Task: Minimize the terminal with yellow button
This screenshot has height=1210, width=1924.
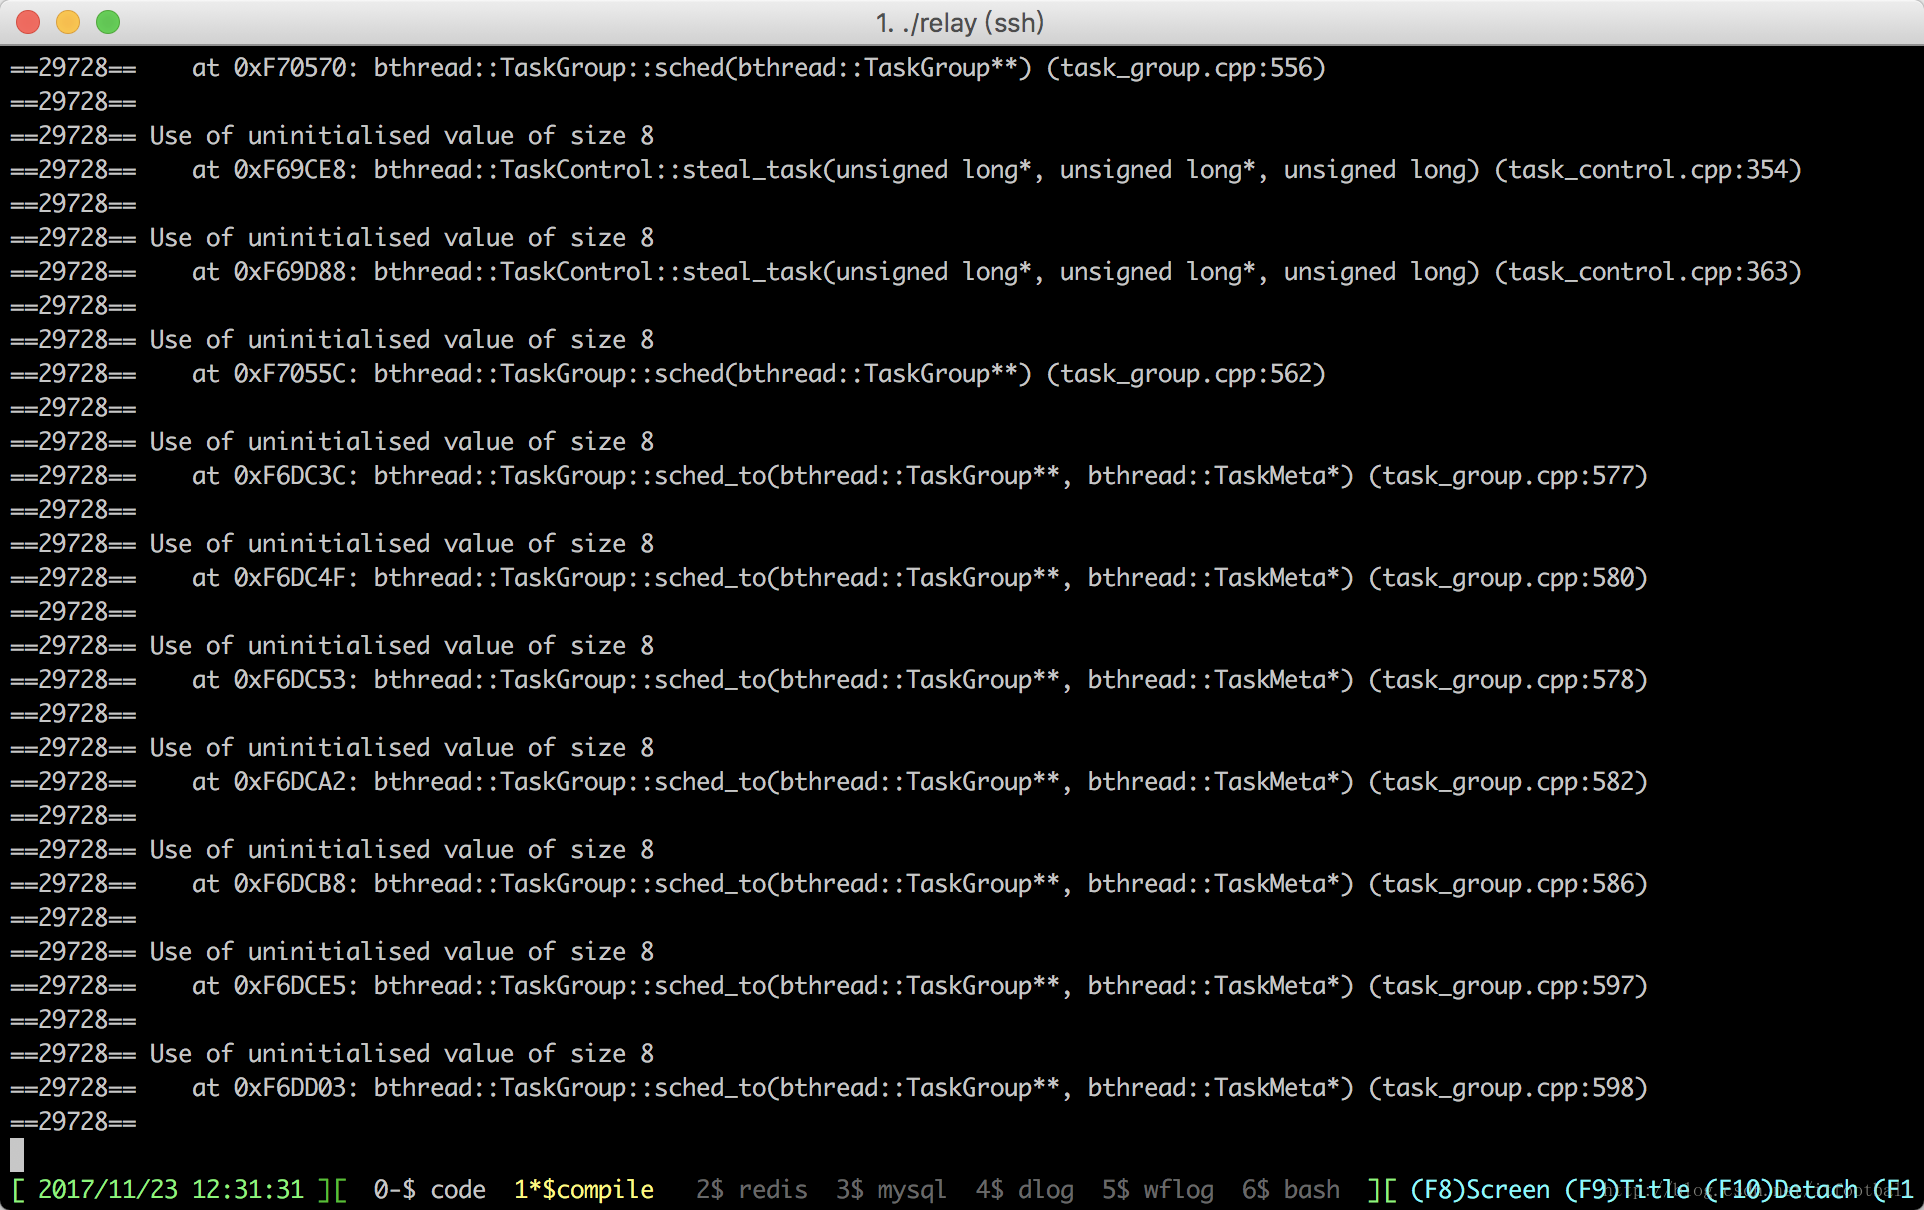Action: [68, 22]
